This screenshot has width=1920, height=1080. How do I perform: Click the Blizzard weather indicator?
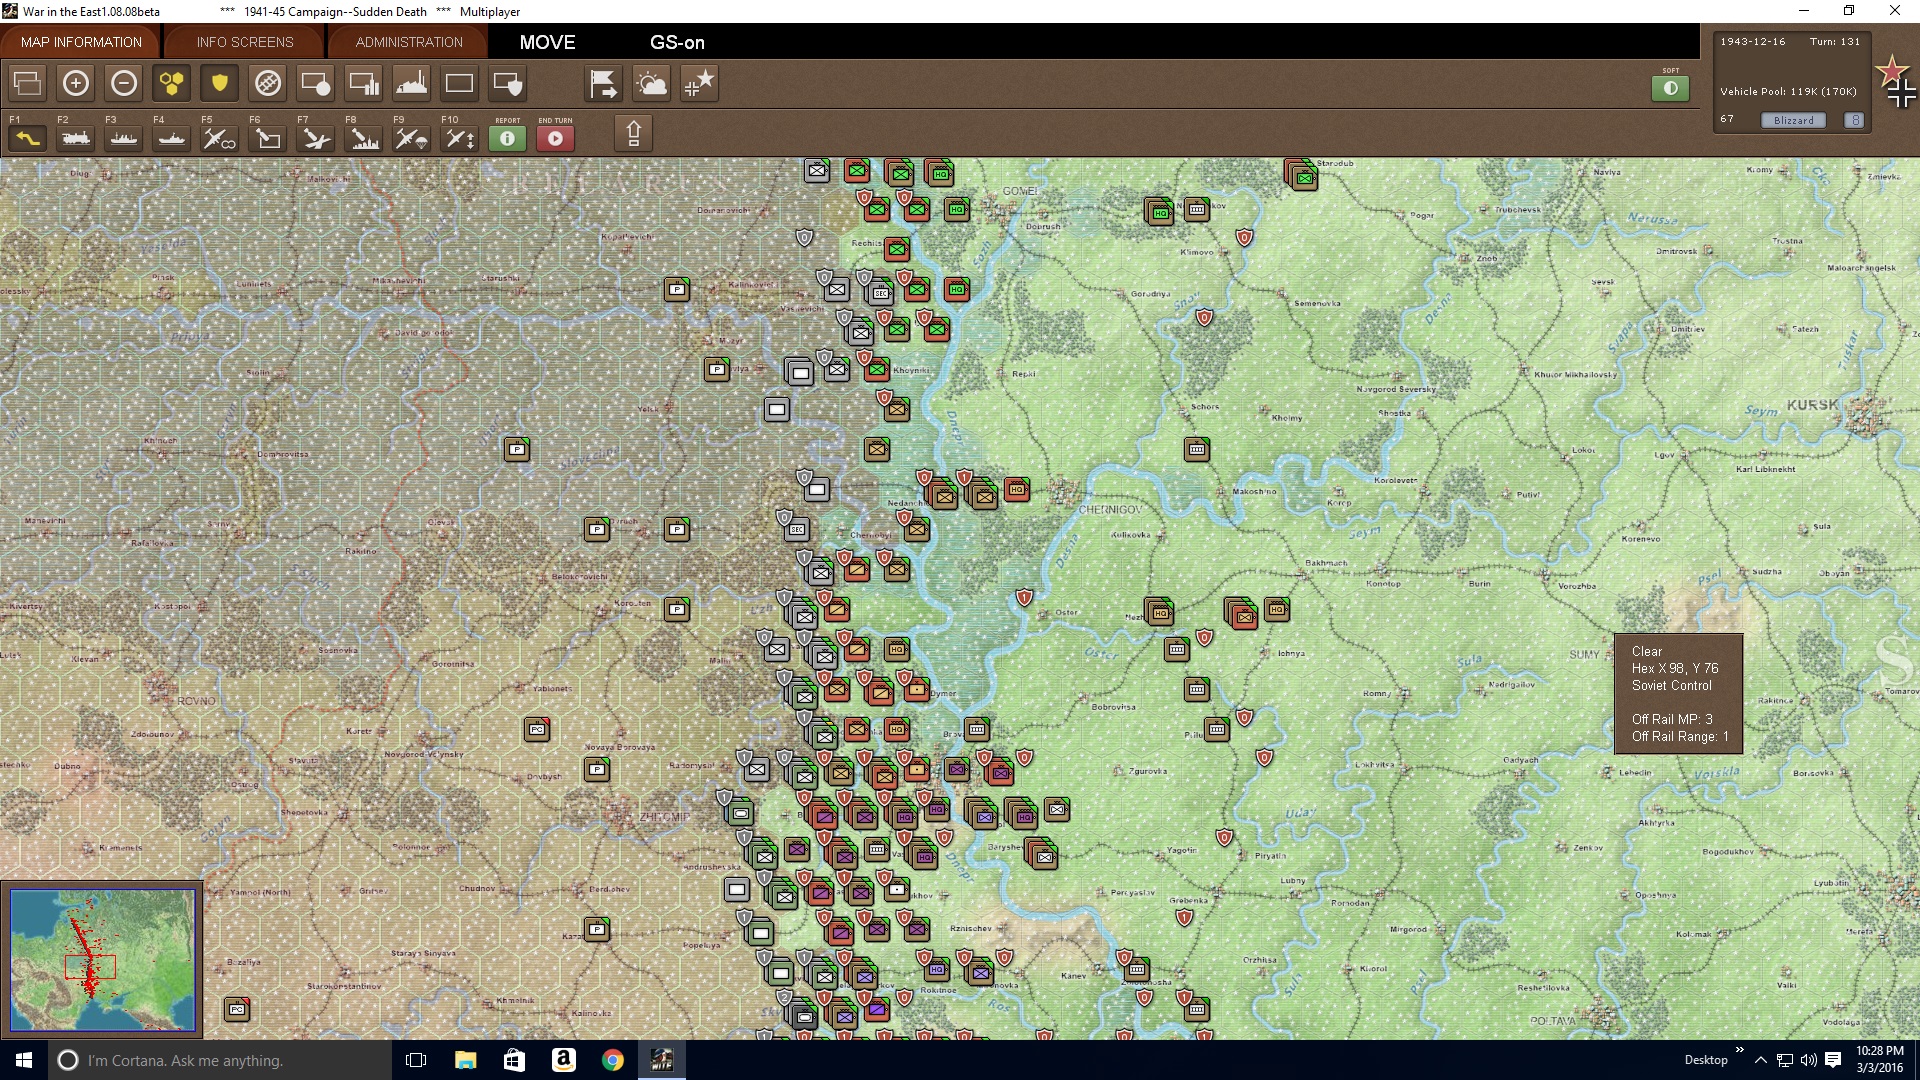pyautogui.click(x=1793, y=119)
